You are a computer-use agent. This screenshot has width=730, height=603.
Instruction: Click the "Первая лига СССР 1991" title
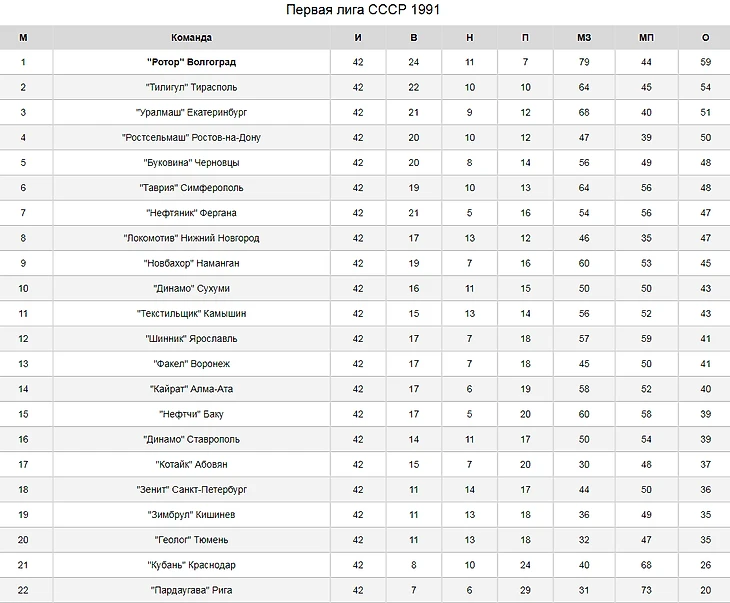tap(363, 9)
